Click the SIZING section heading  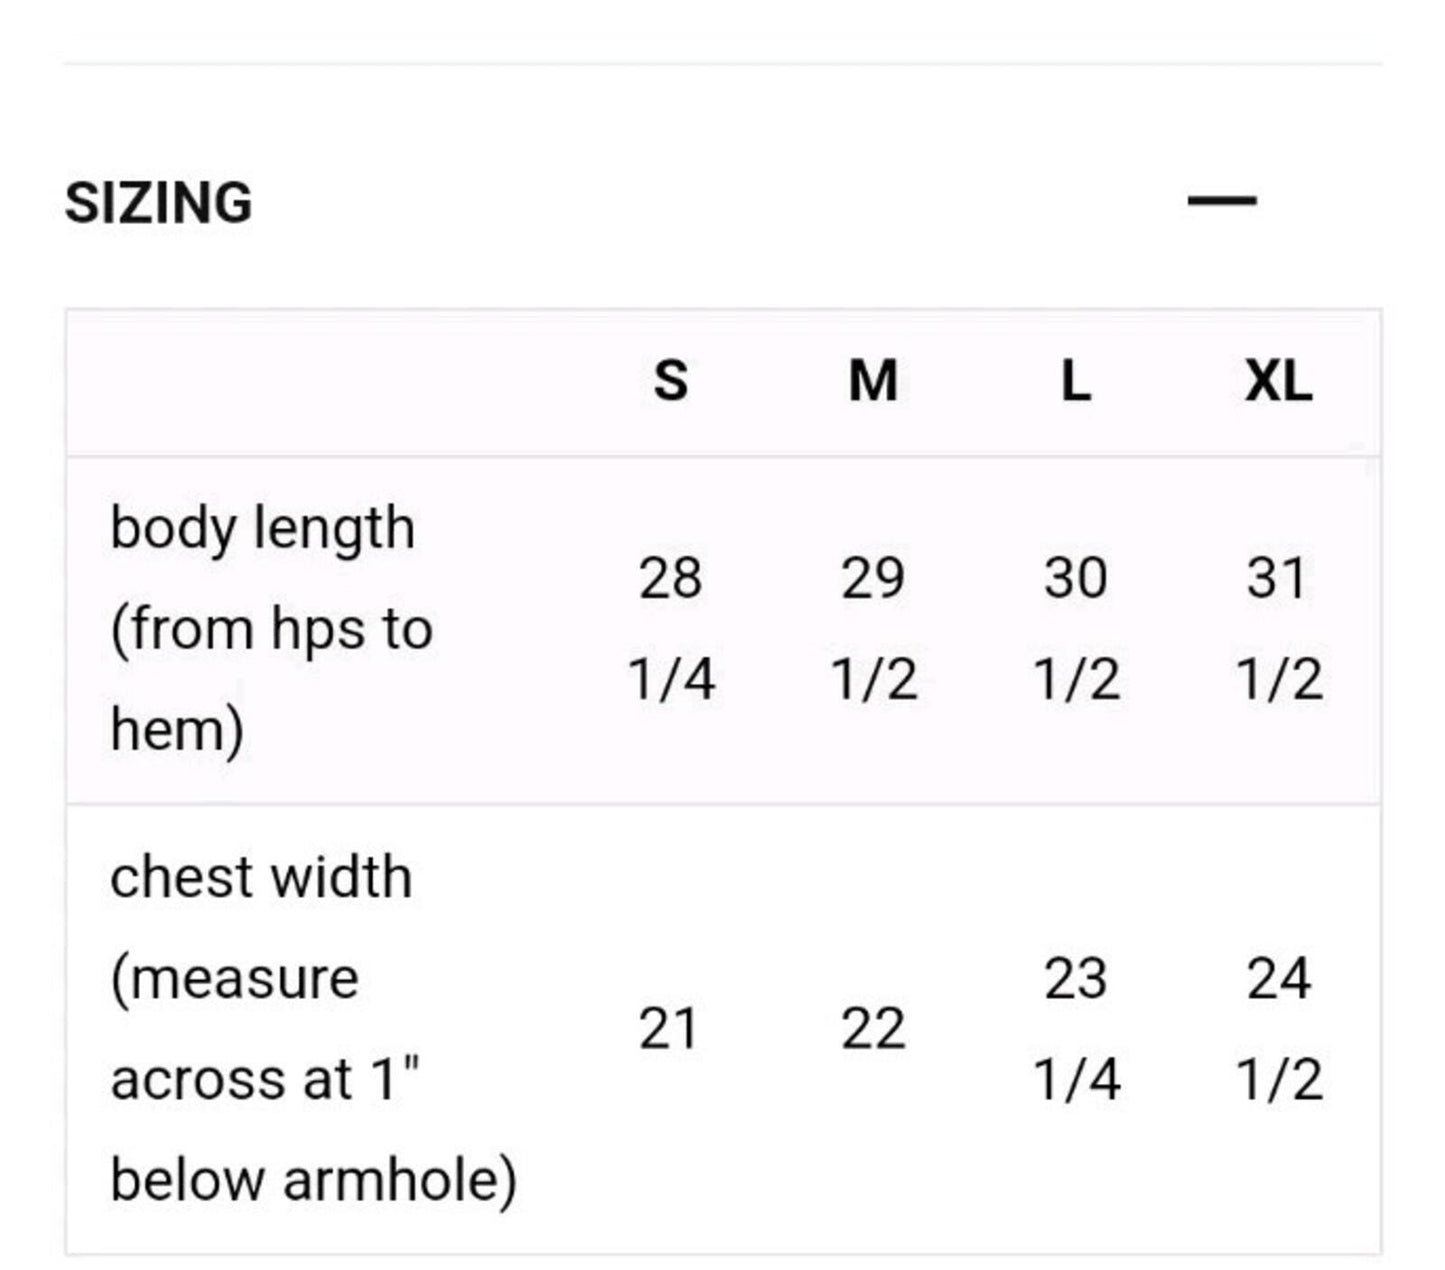(x=159, y=202)
